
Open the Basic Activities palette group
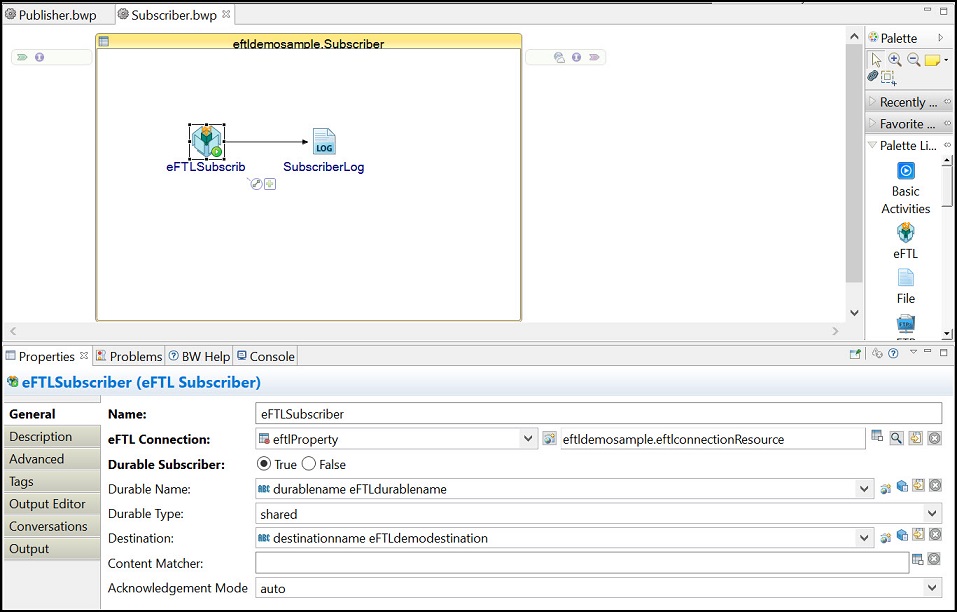coord(906,189)
